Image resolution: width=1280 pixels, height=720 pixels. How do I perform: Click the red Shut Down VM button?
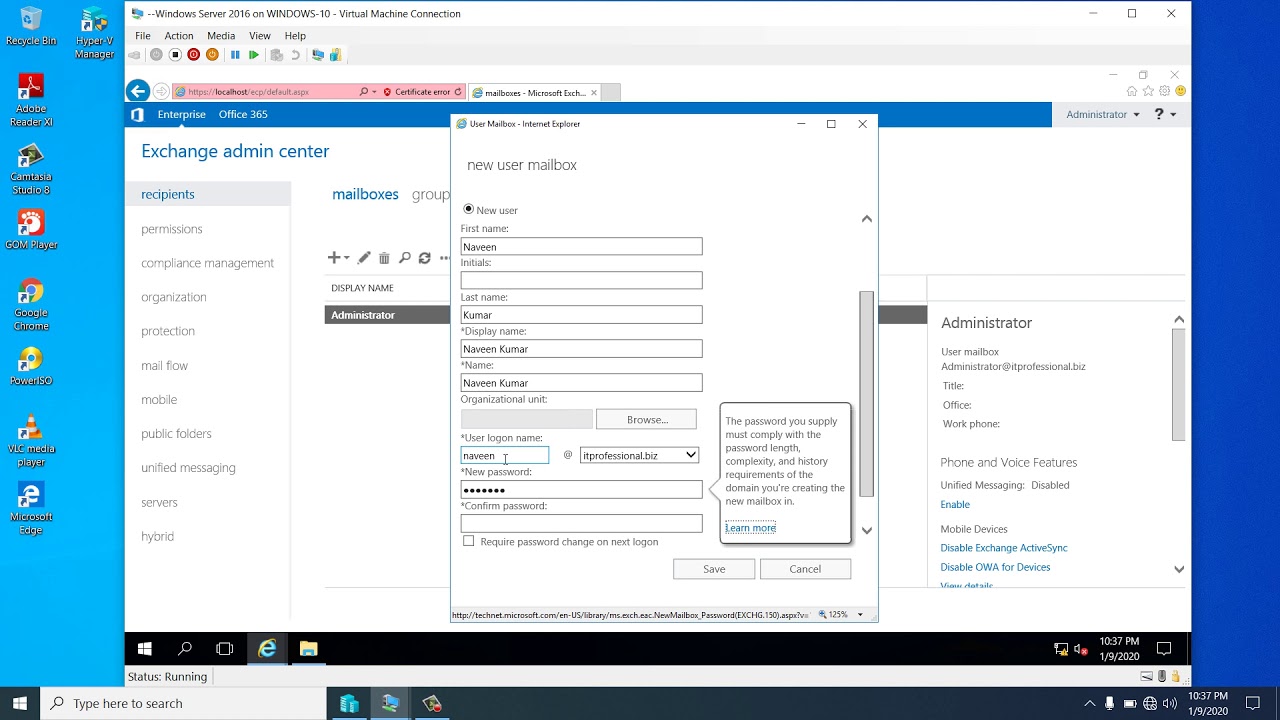(194, 55)
